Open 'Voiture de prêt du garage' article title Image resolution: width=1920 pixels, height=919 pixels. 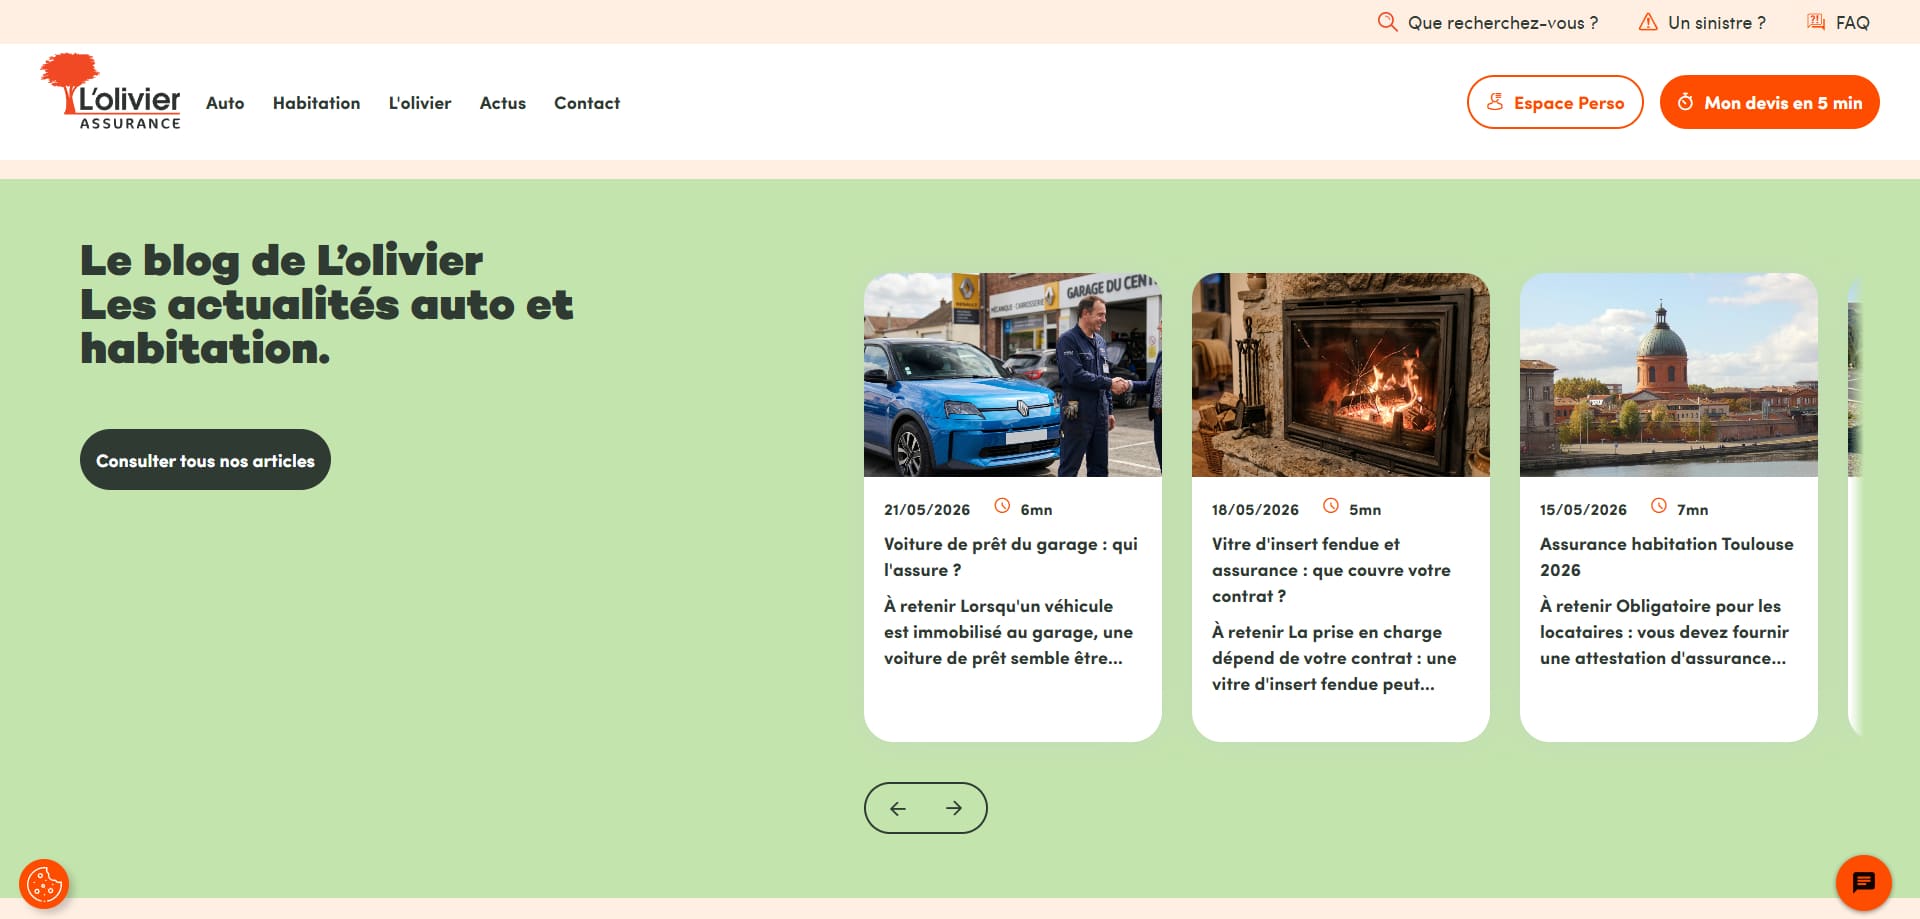click(x=1011, y=557)
